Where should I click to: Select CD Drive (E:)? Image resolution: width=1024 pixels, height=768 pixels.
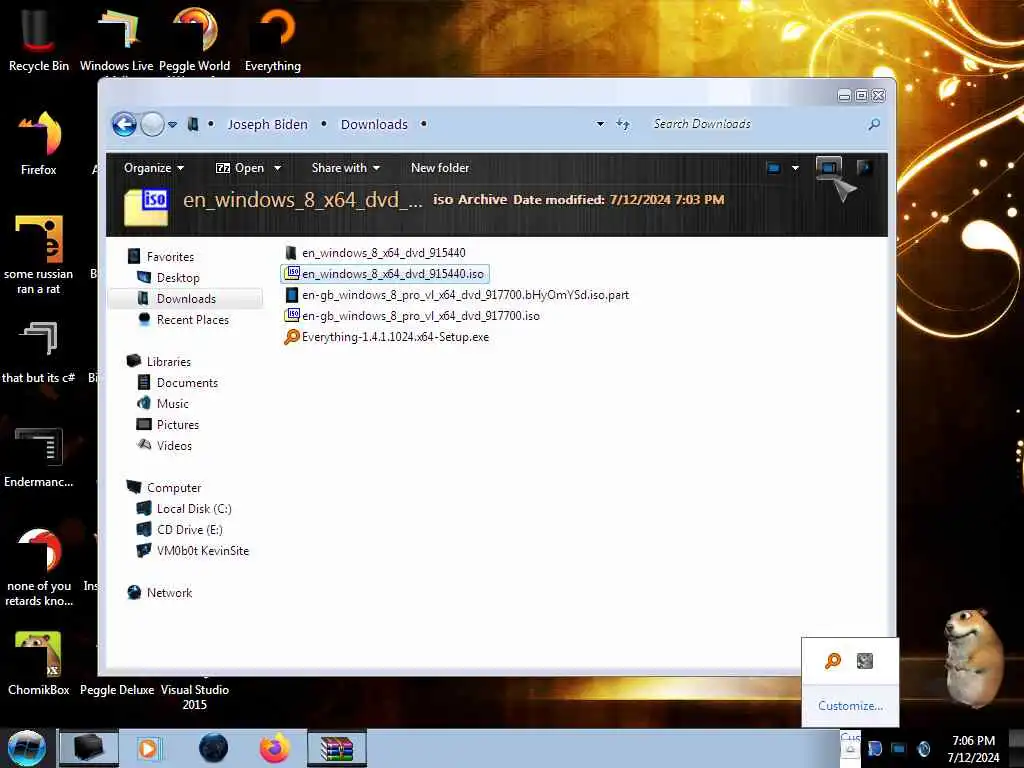(189, 530)
